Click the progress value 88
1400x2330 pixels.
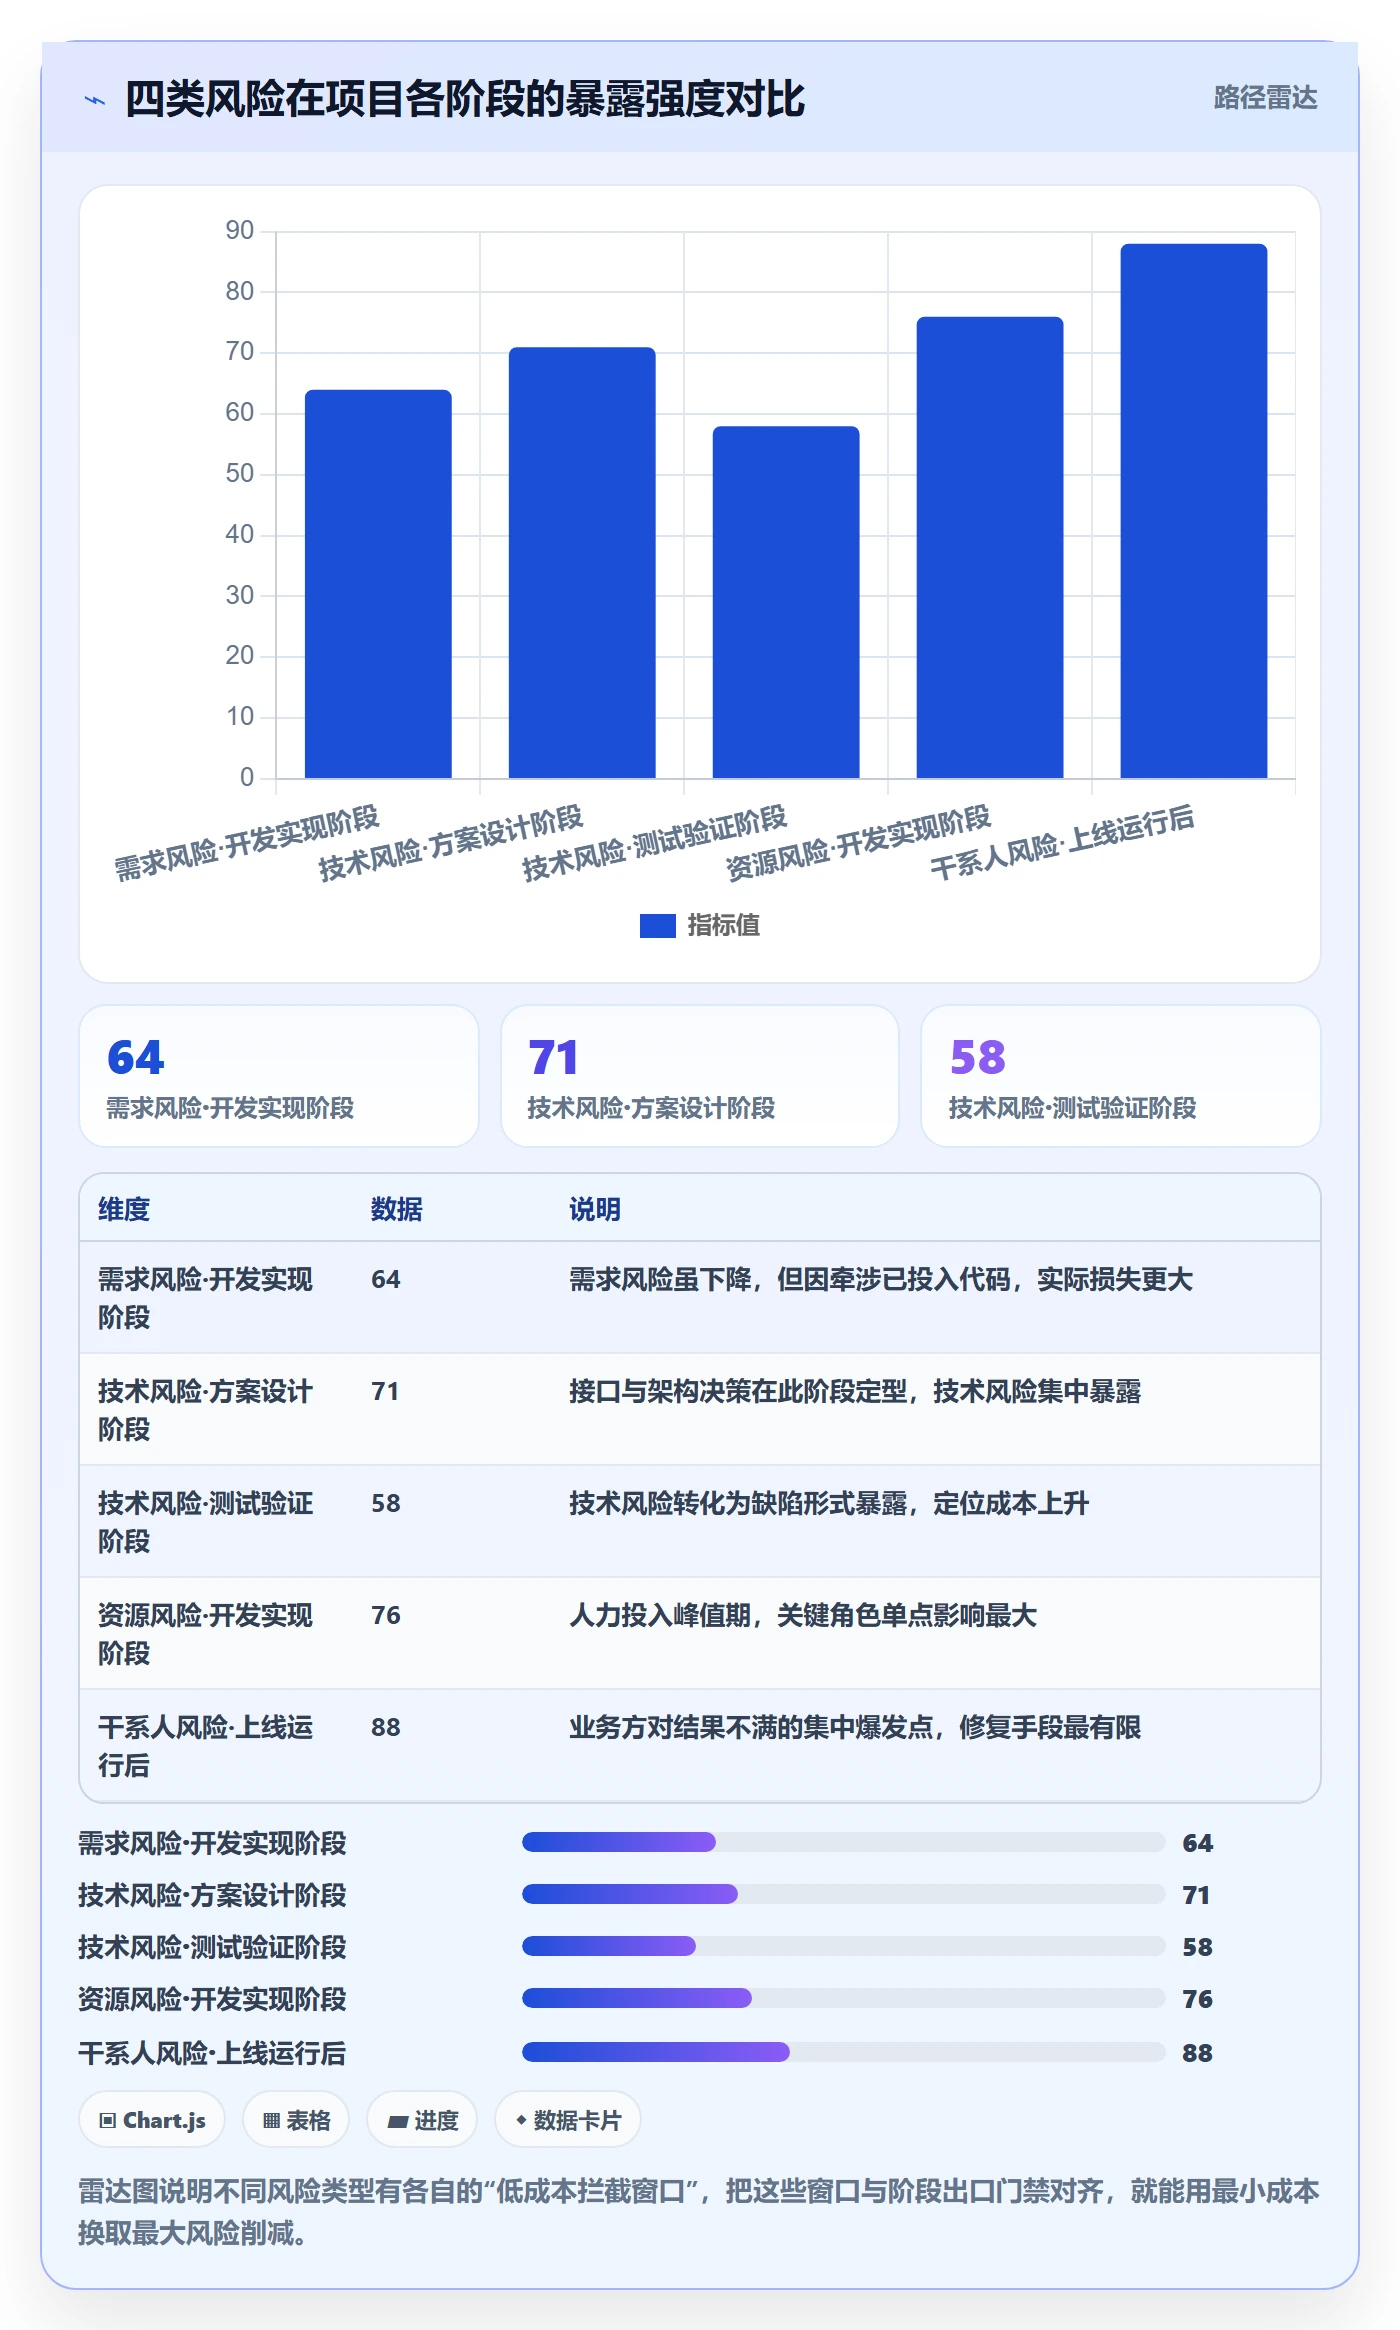pyautogui.click(x=1197, y=2053)
